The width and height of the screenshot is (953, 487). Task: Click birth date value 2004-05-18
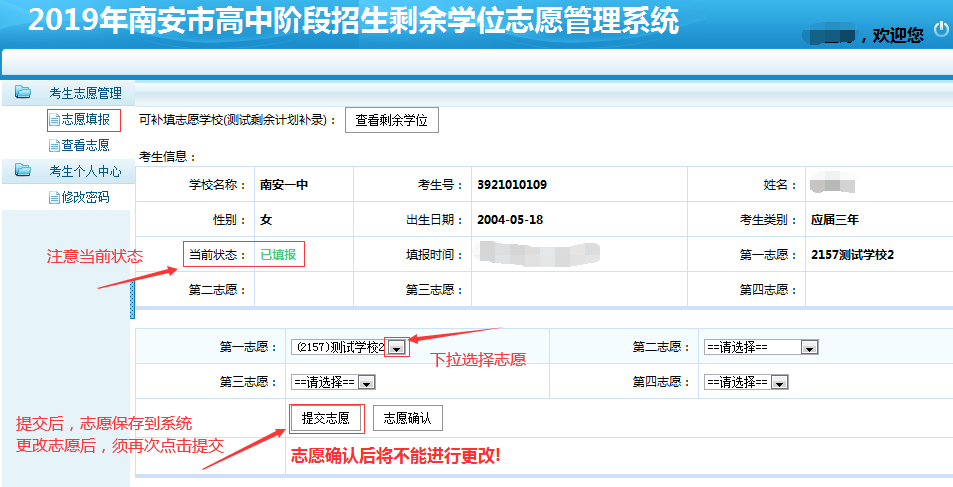pos(510,220)
